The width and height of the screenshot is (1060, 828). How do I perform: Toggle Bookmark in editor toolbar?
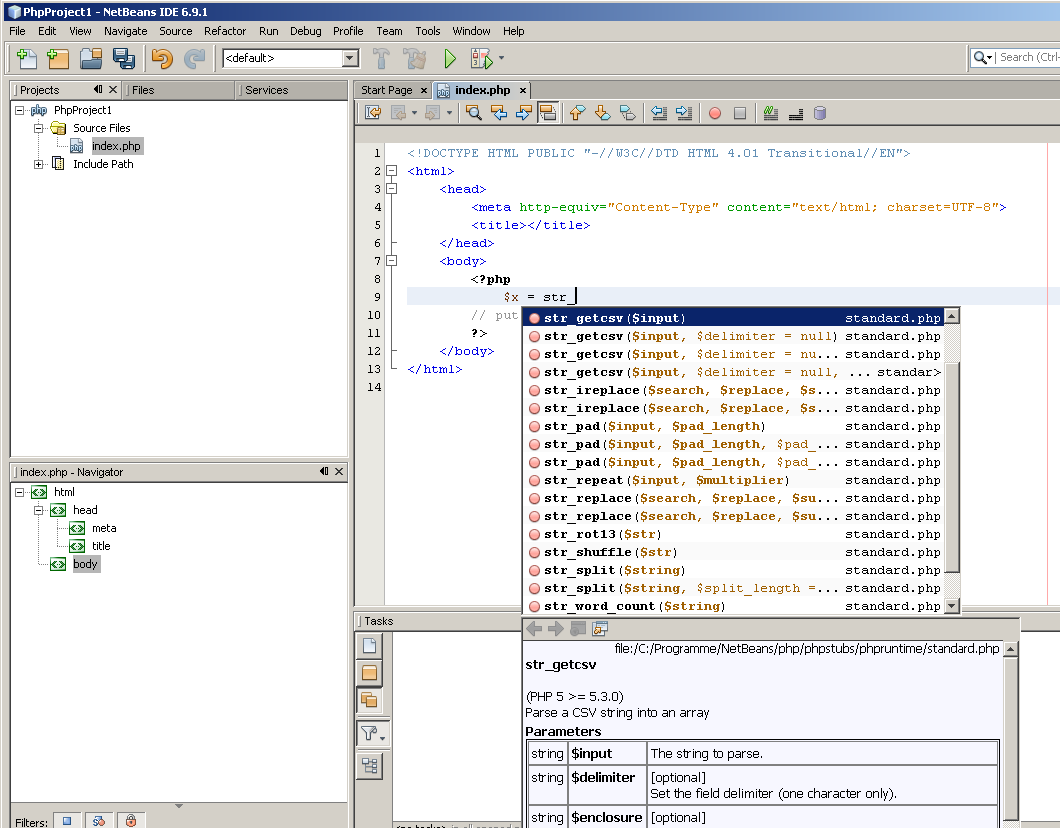(x=627, y=113)
